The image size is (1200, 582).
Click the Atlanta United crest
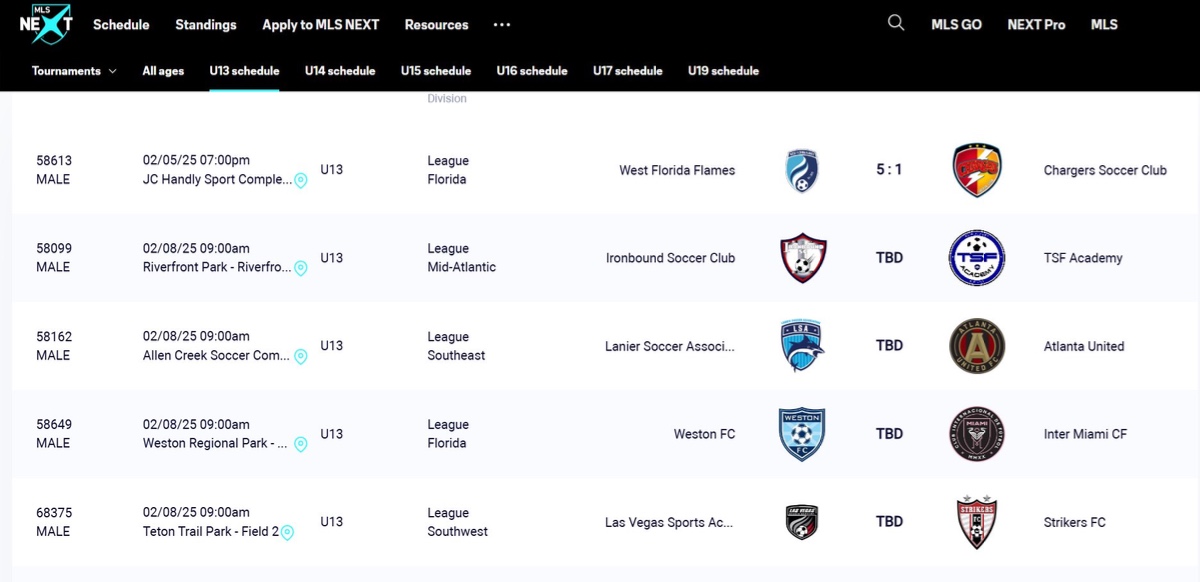(x=977, y=346)
